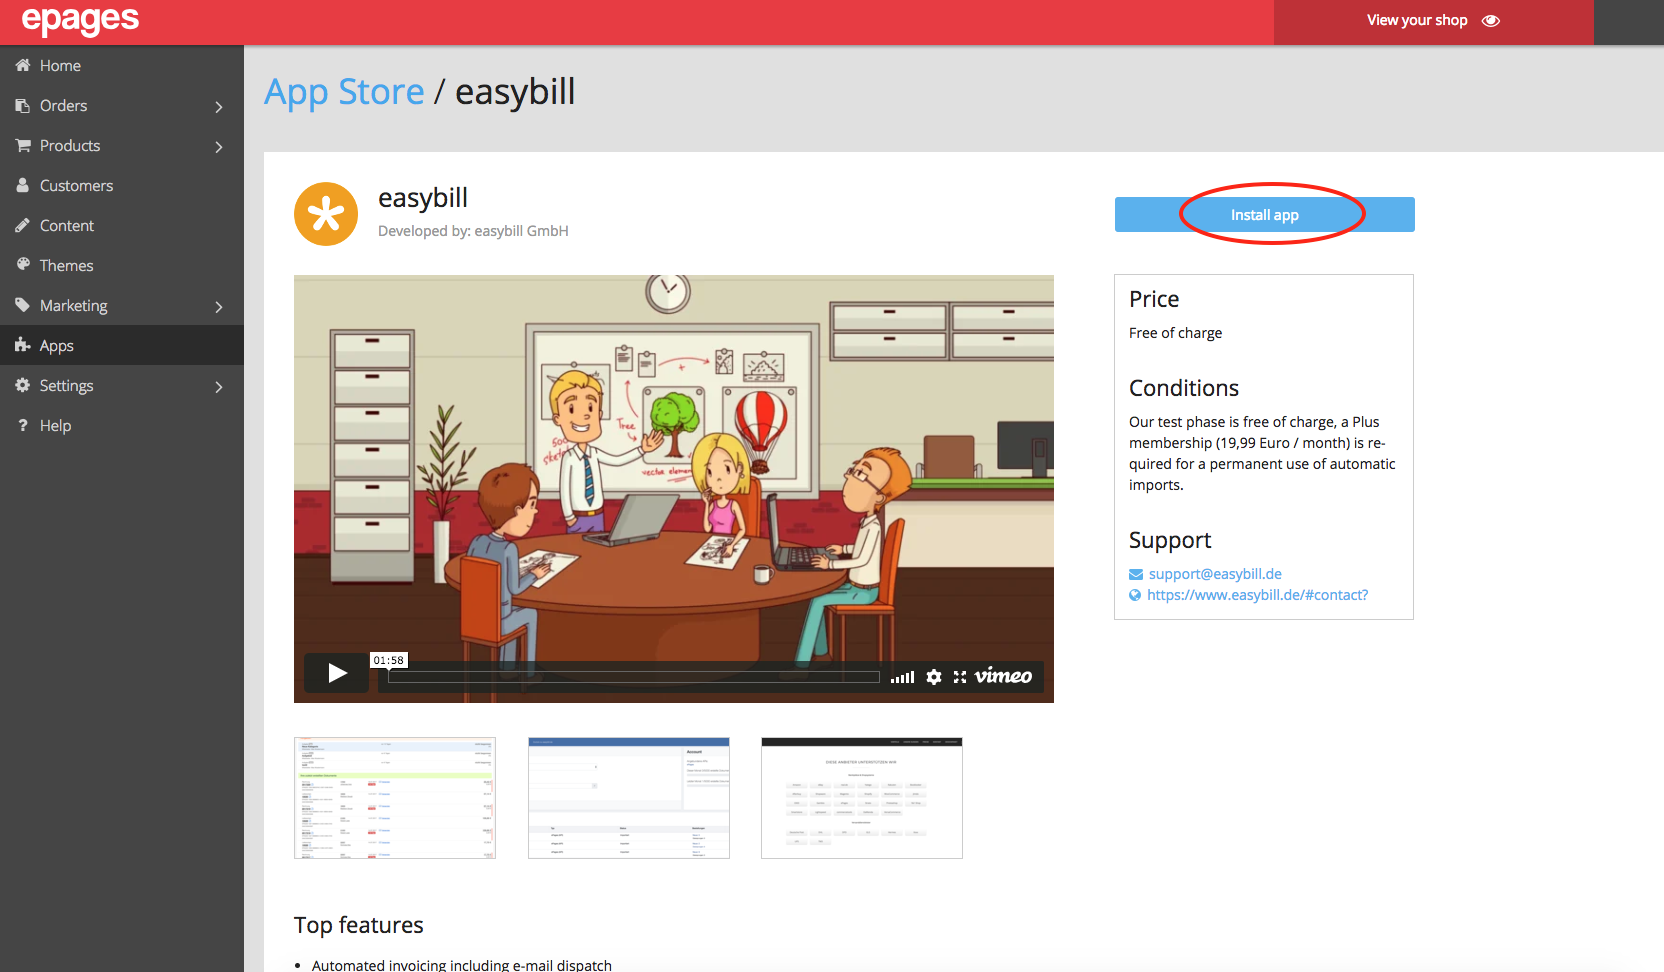Click the 'Price' heading
This screenshot has width=1664, height=972.
(x=1154, y=299)
